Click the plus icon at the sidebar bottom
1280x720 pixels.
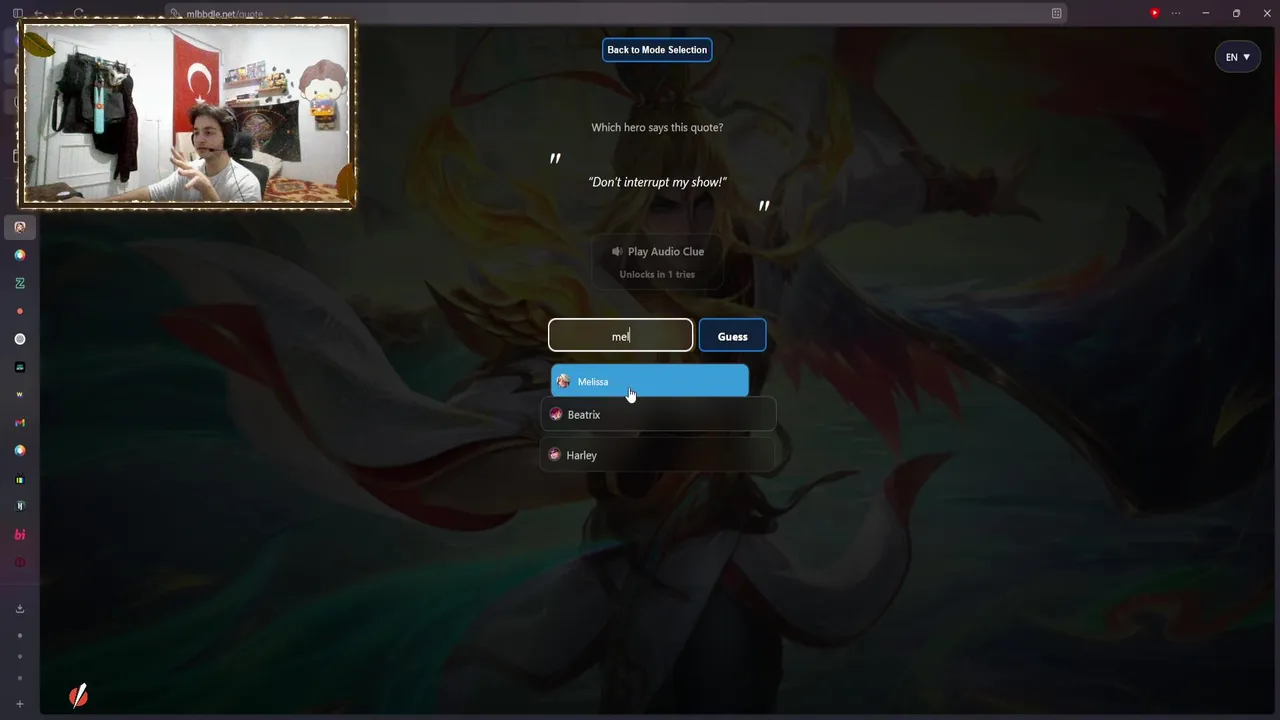[20, 704]
